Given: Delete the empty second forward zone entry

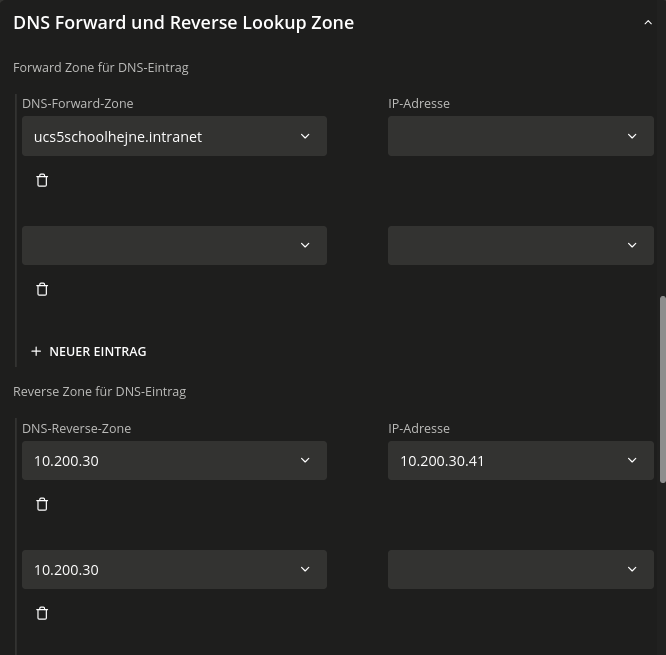Looking at the screenshot, I should [x=42, y=290].
